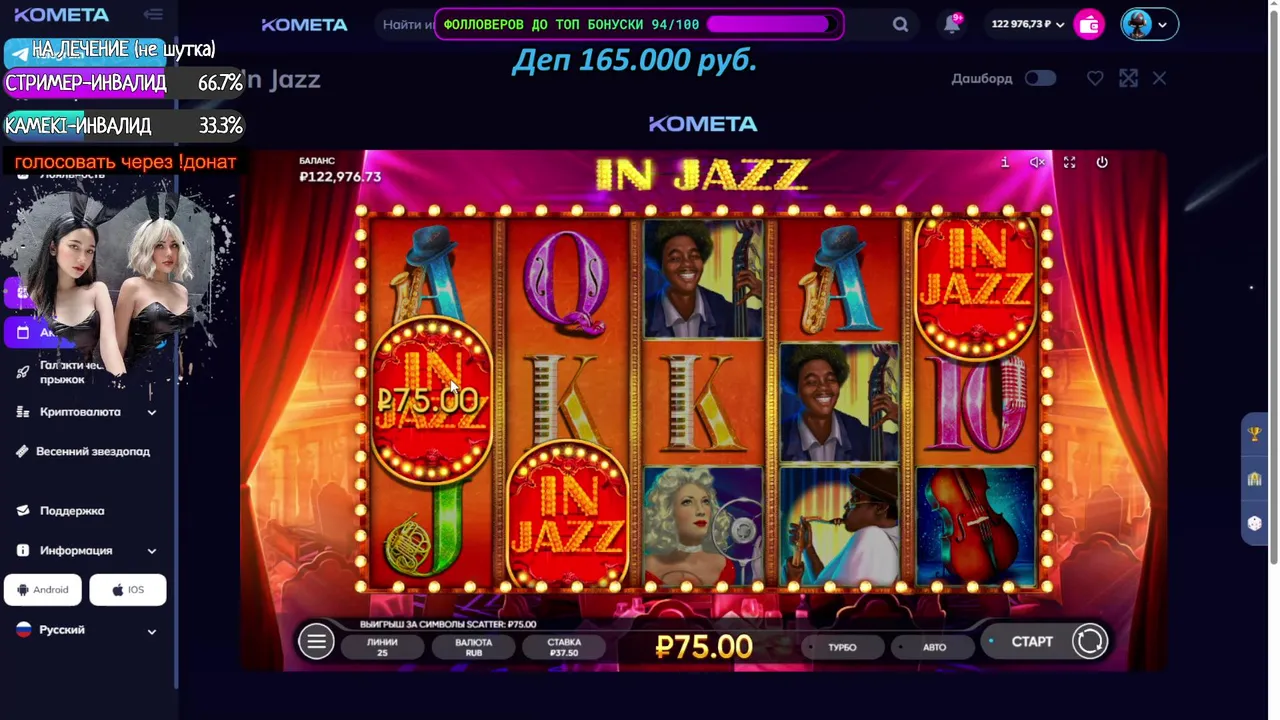Open the slot hamburger menu
This screenshot has width=1280, height=720.
coord(316,642)
